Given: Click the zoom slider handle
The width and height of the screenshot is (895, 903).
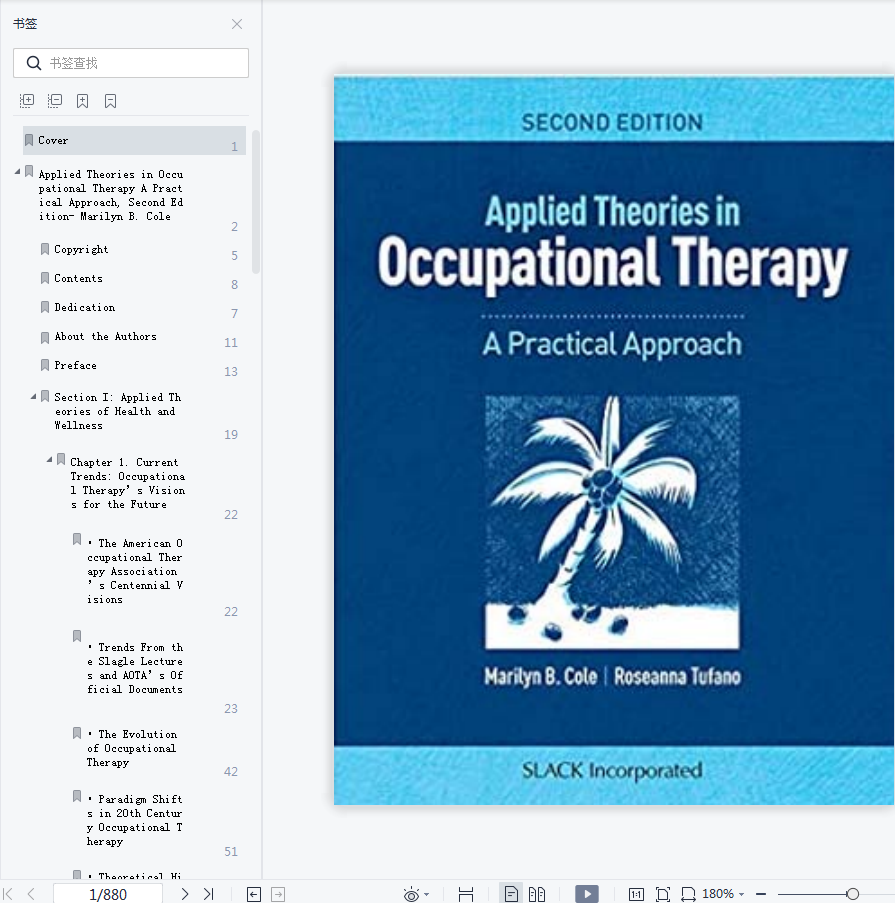Looking at the screenshot, I should (x=852, y=894).
